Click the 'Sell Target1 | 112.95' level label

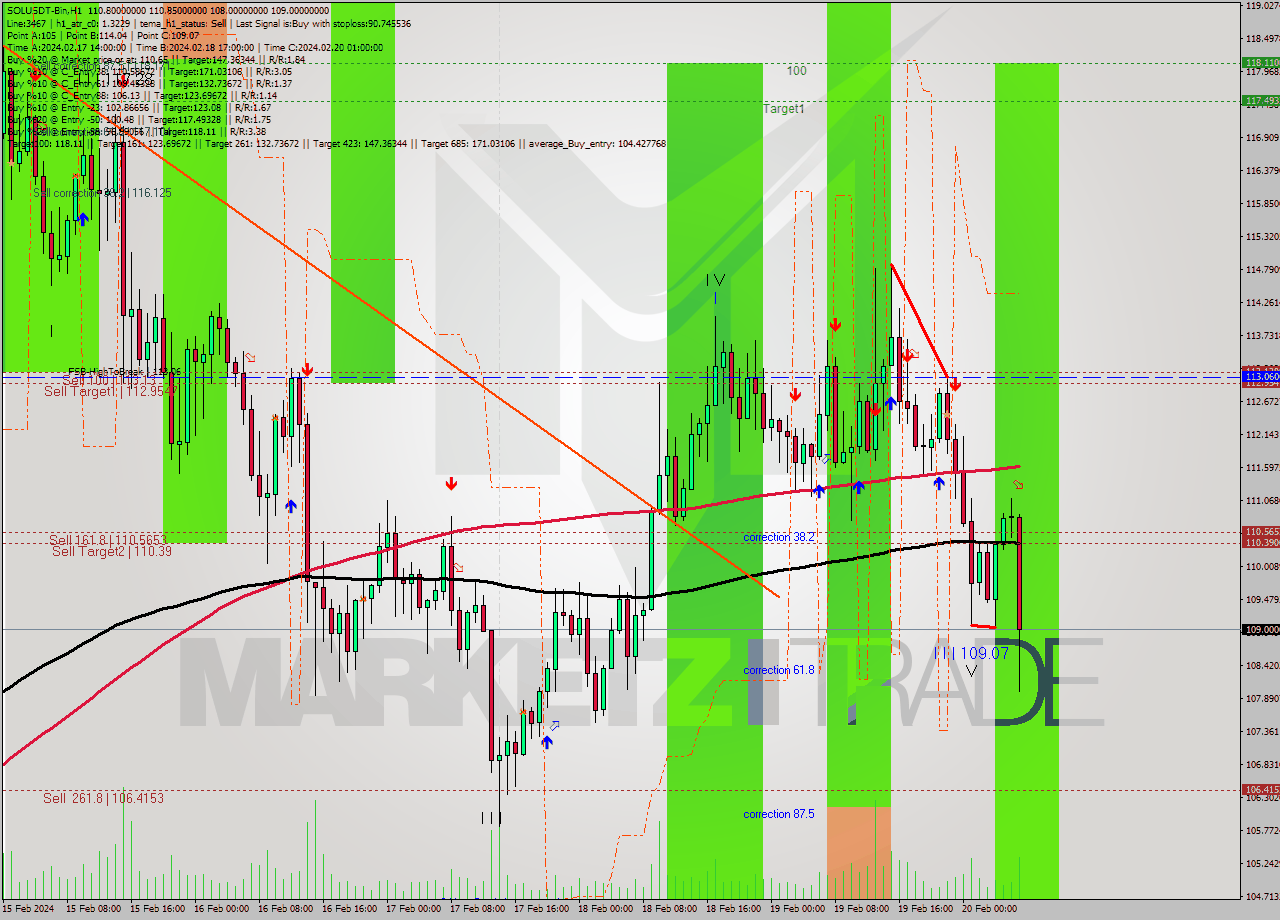point(110,391)
